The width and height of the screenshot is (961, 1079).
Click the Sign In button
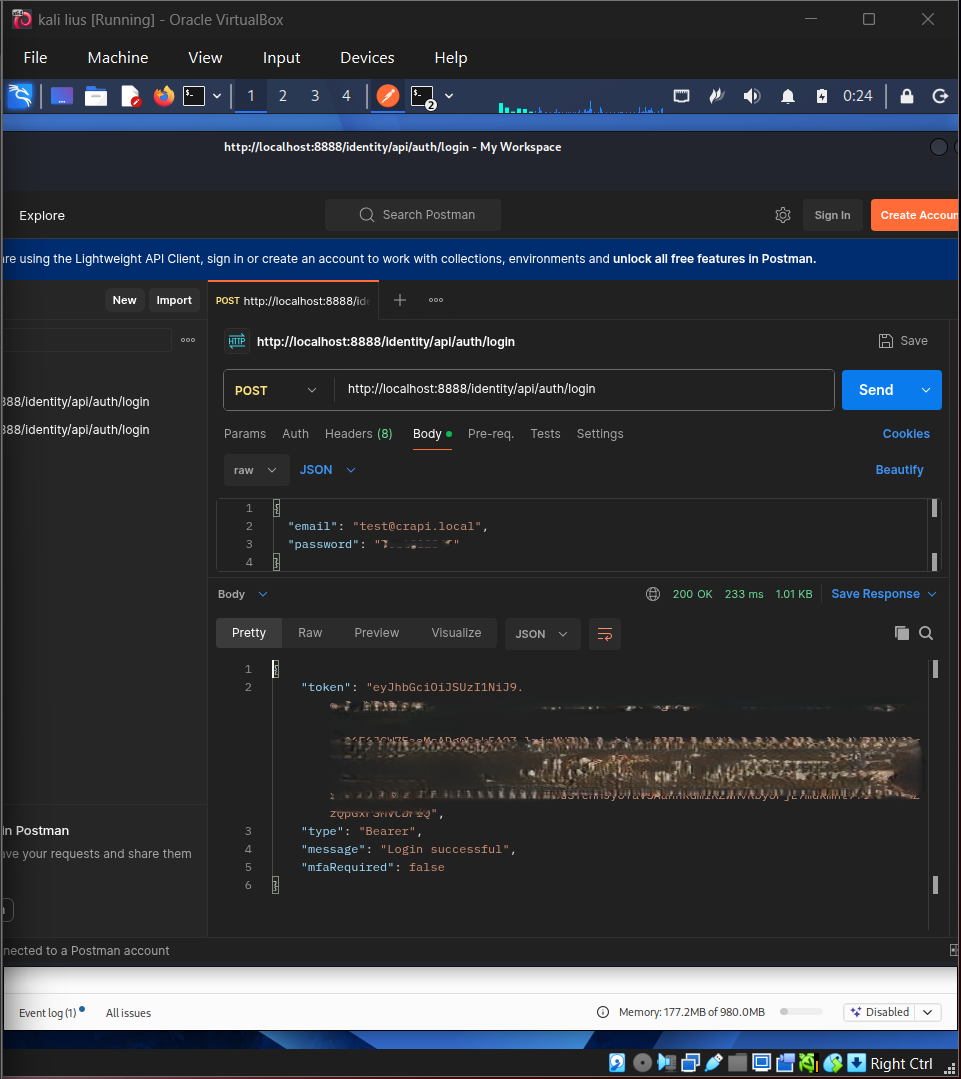tap(832, 215)
